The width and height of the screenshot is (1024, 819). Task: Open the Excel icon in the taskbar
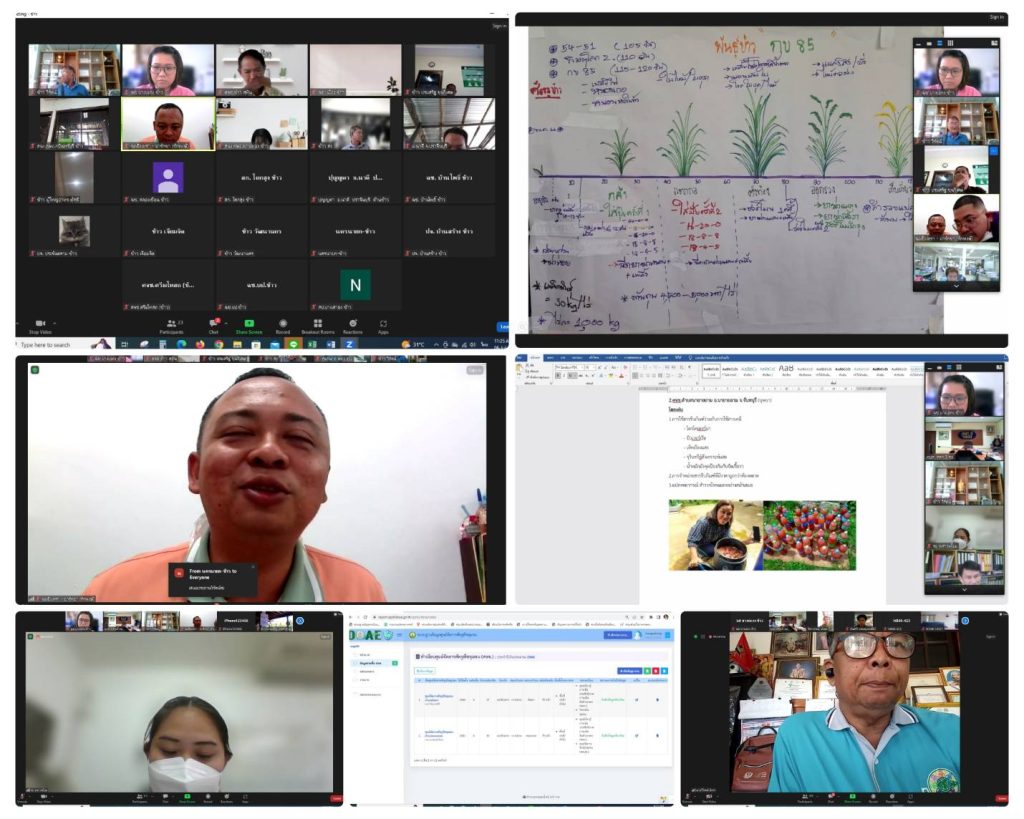click(x=311, y=344)
